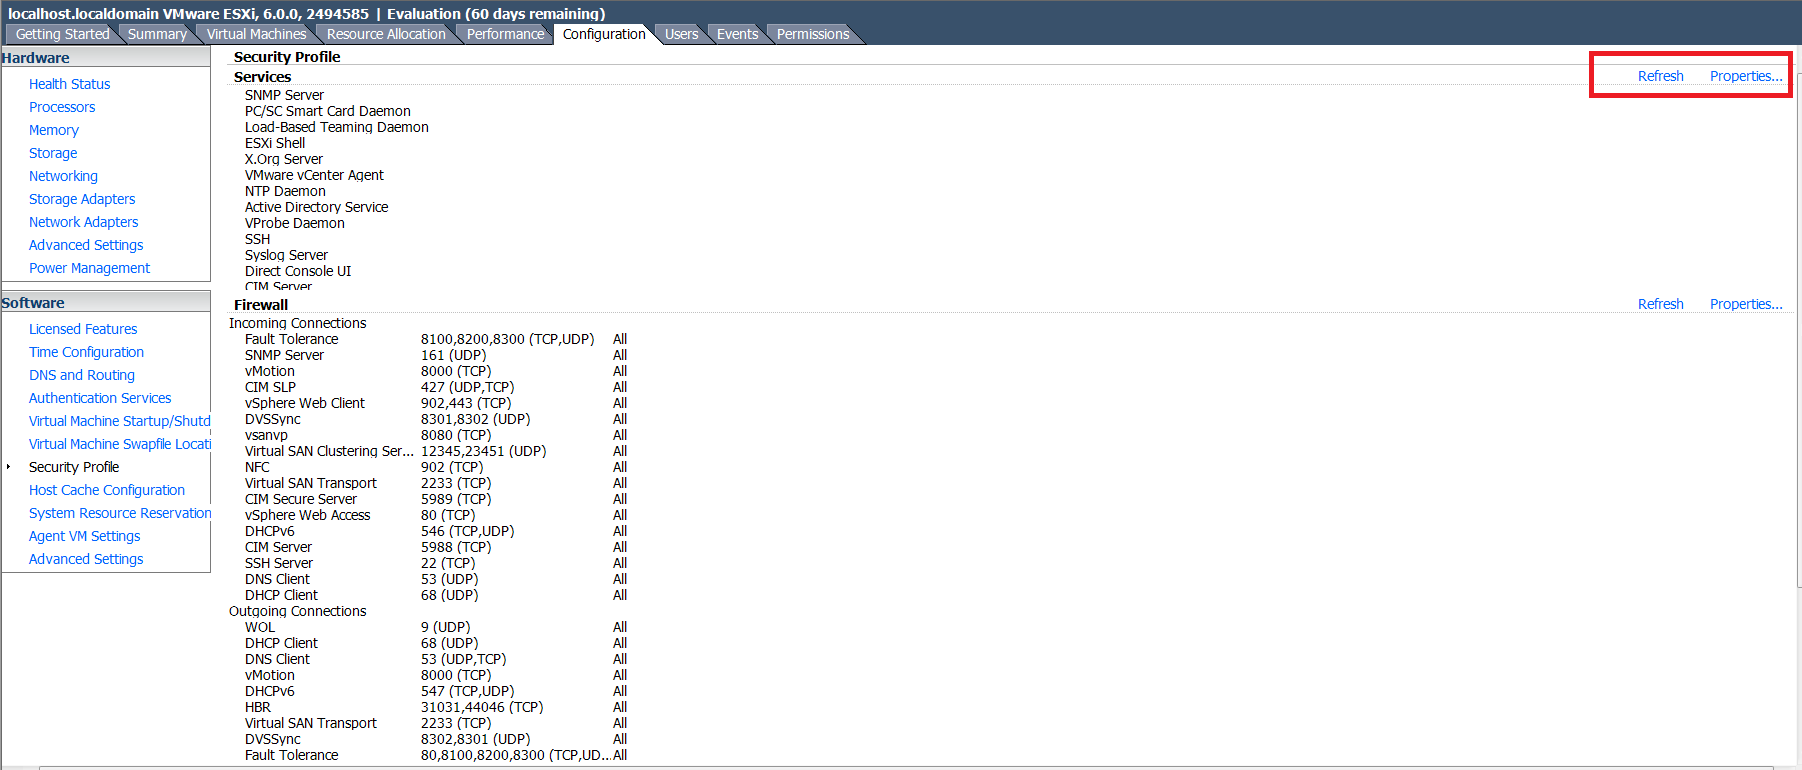
Task: Open Authentication Services page
Action: (100, 398)
